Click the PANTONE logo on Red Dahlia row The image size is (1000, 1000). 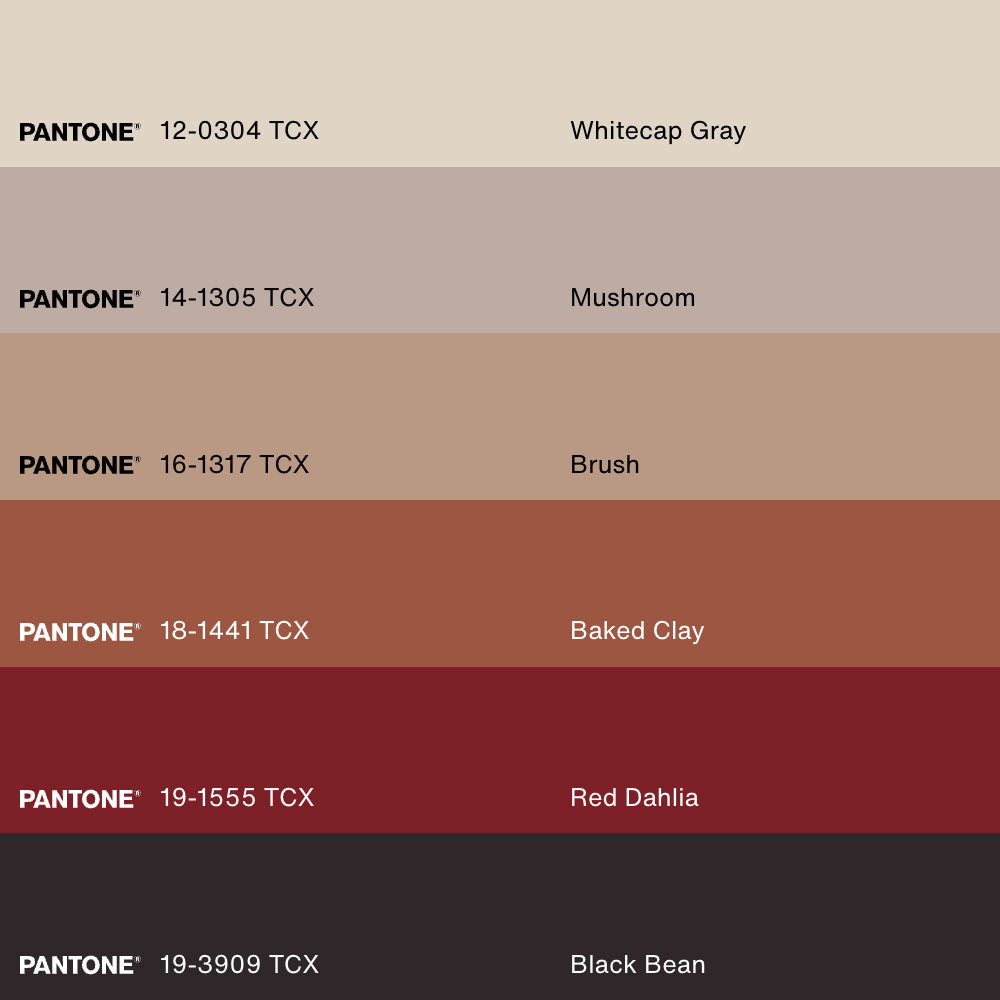click(x=79, y=799)
